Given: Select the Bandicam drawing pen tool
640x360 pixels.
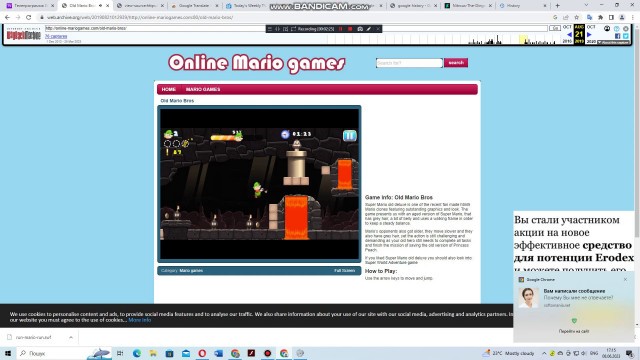Looking at the screenshot, I should coord(369,29).
